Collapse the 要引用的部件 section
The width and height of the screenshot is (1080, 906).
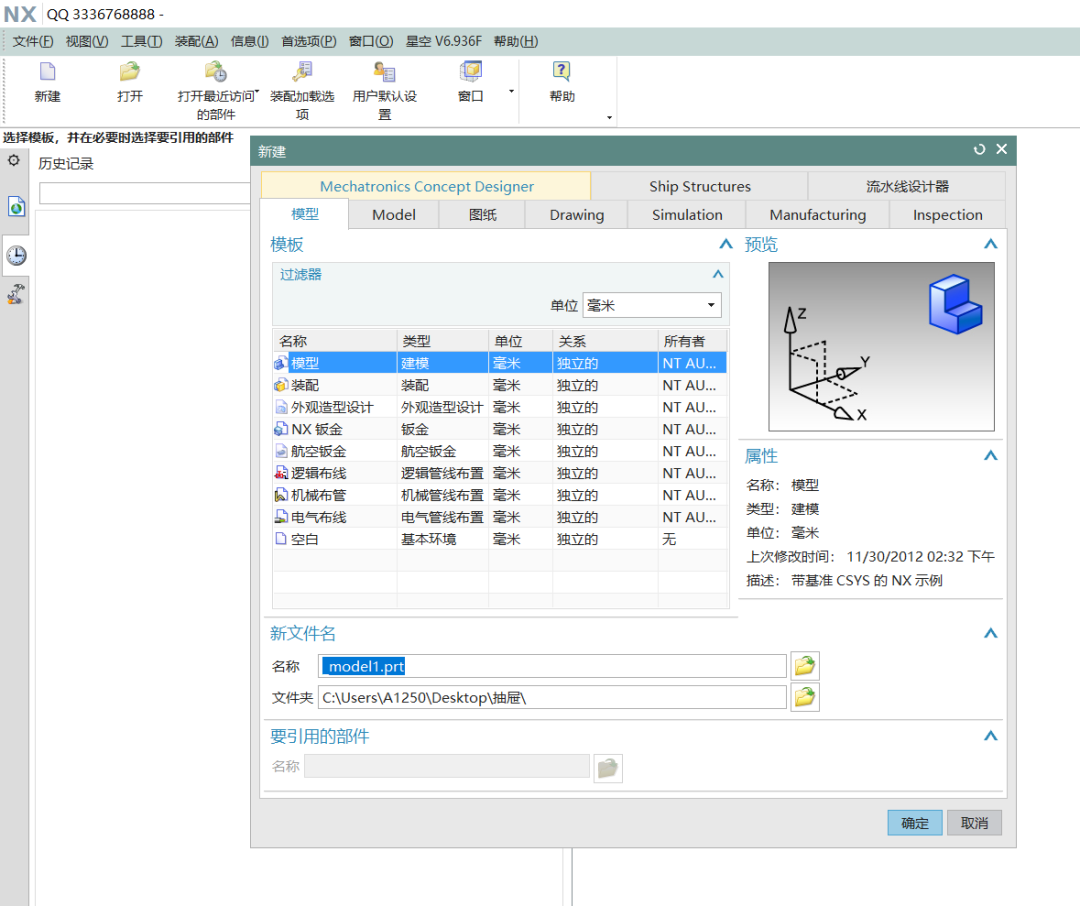click(990, 736)
